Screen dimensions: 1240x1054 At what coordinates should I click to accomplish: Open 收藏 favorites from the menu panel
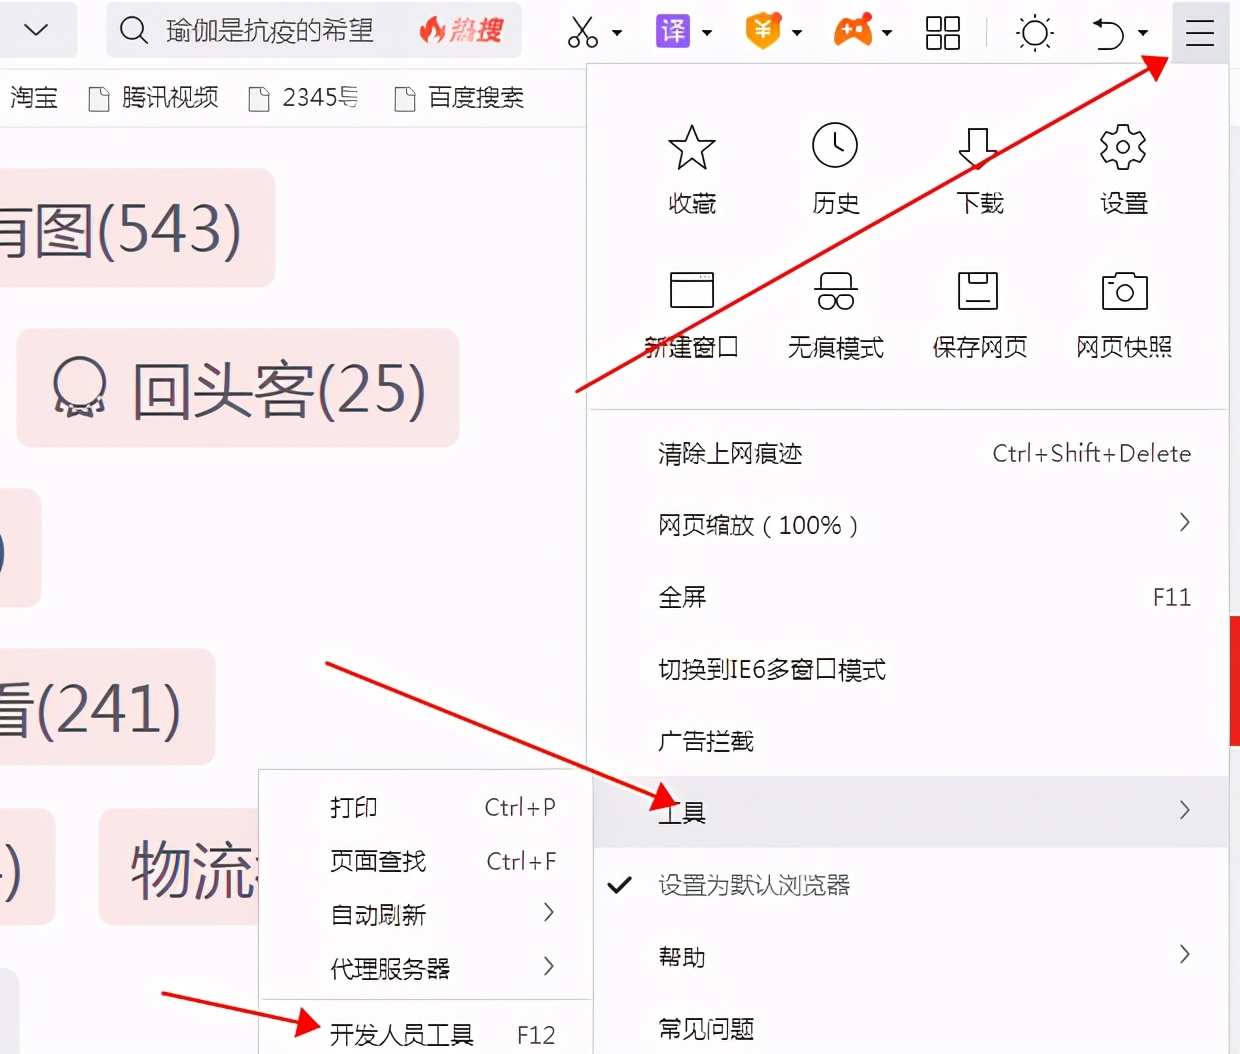(691, 170)
